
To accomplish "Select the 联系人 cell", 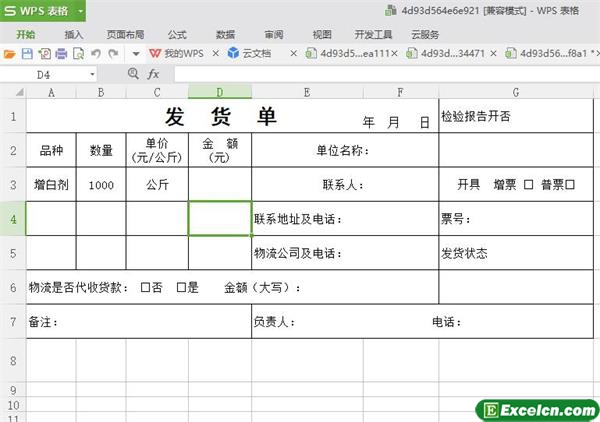I will (x=345, y=184).
